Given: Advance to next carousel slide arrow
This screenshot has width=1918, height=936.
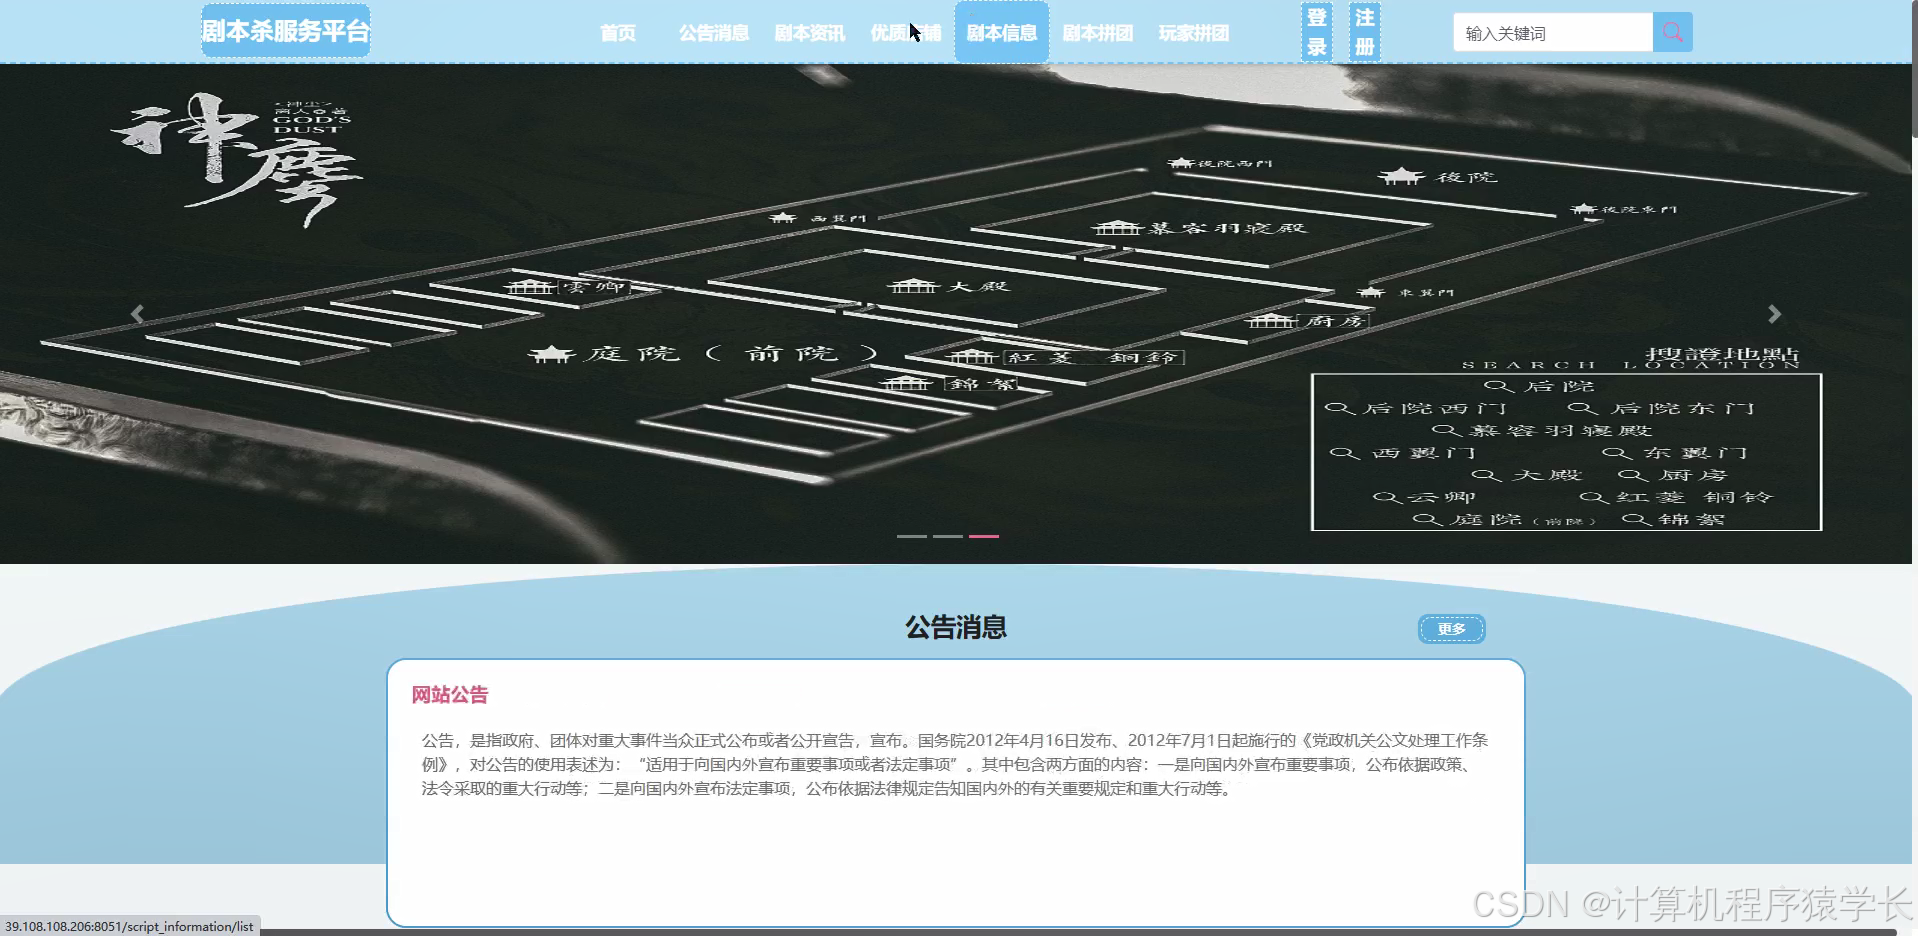Looking at the screenshot, I should tap(1774, 314).
